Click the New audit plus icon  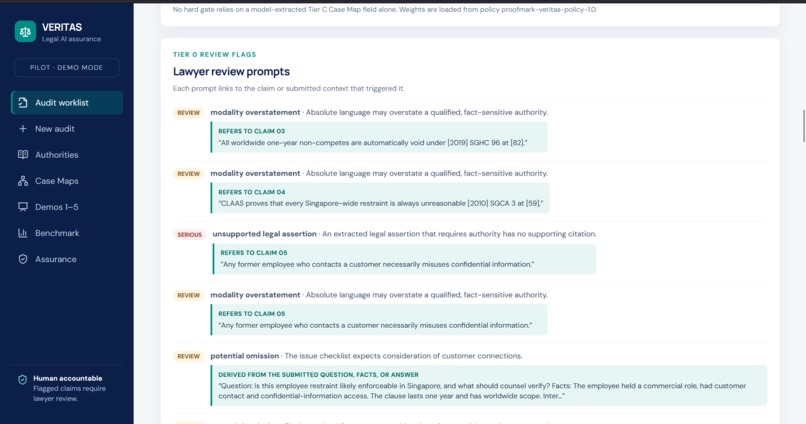click(23, 128)
